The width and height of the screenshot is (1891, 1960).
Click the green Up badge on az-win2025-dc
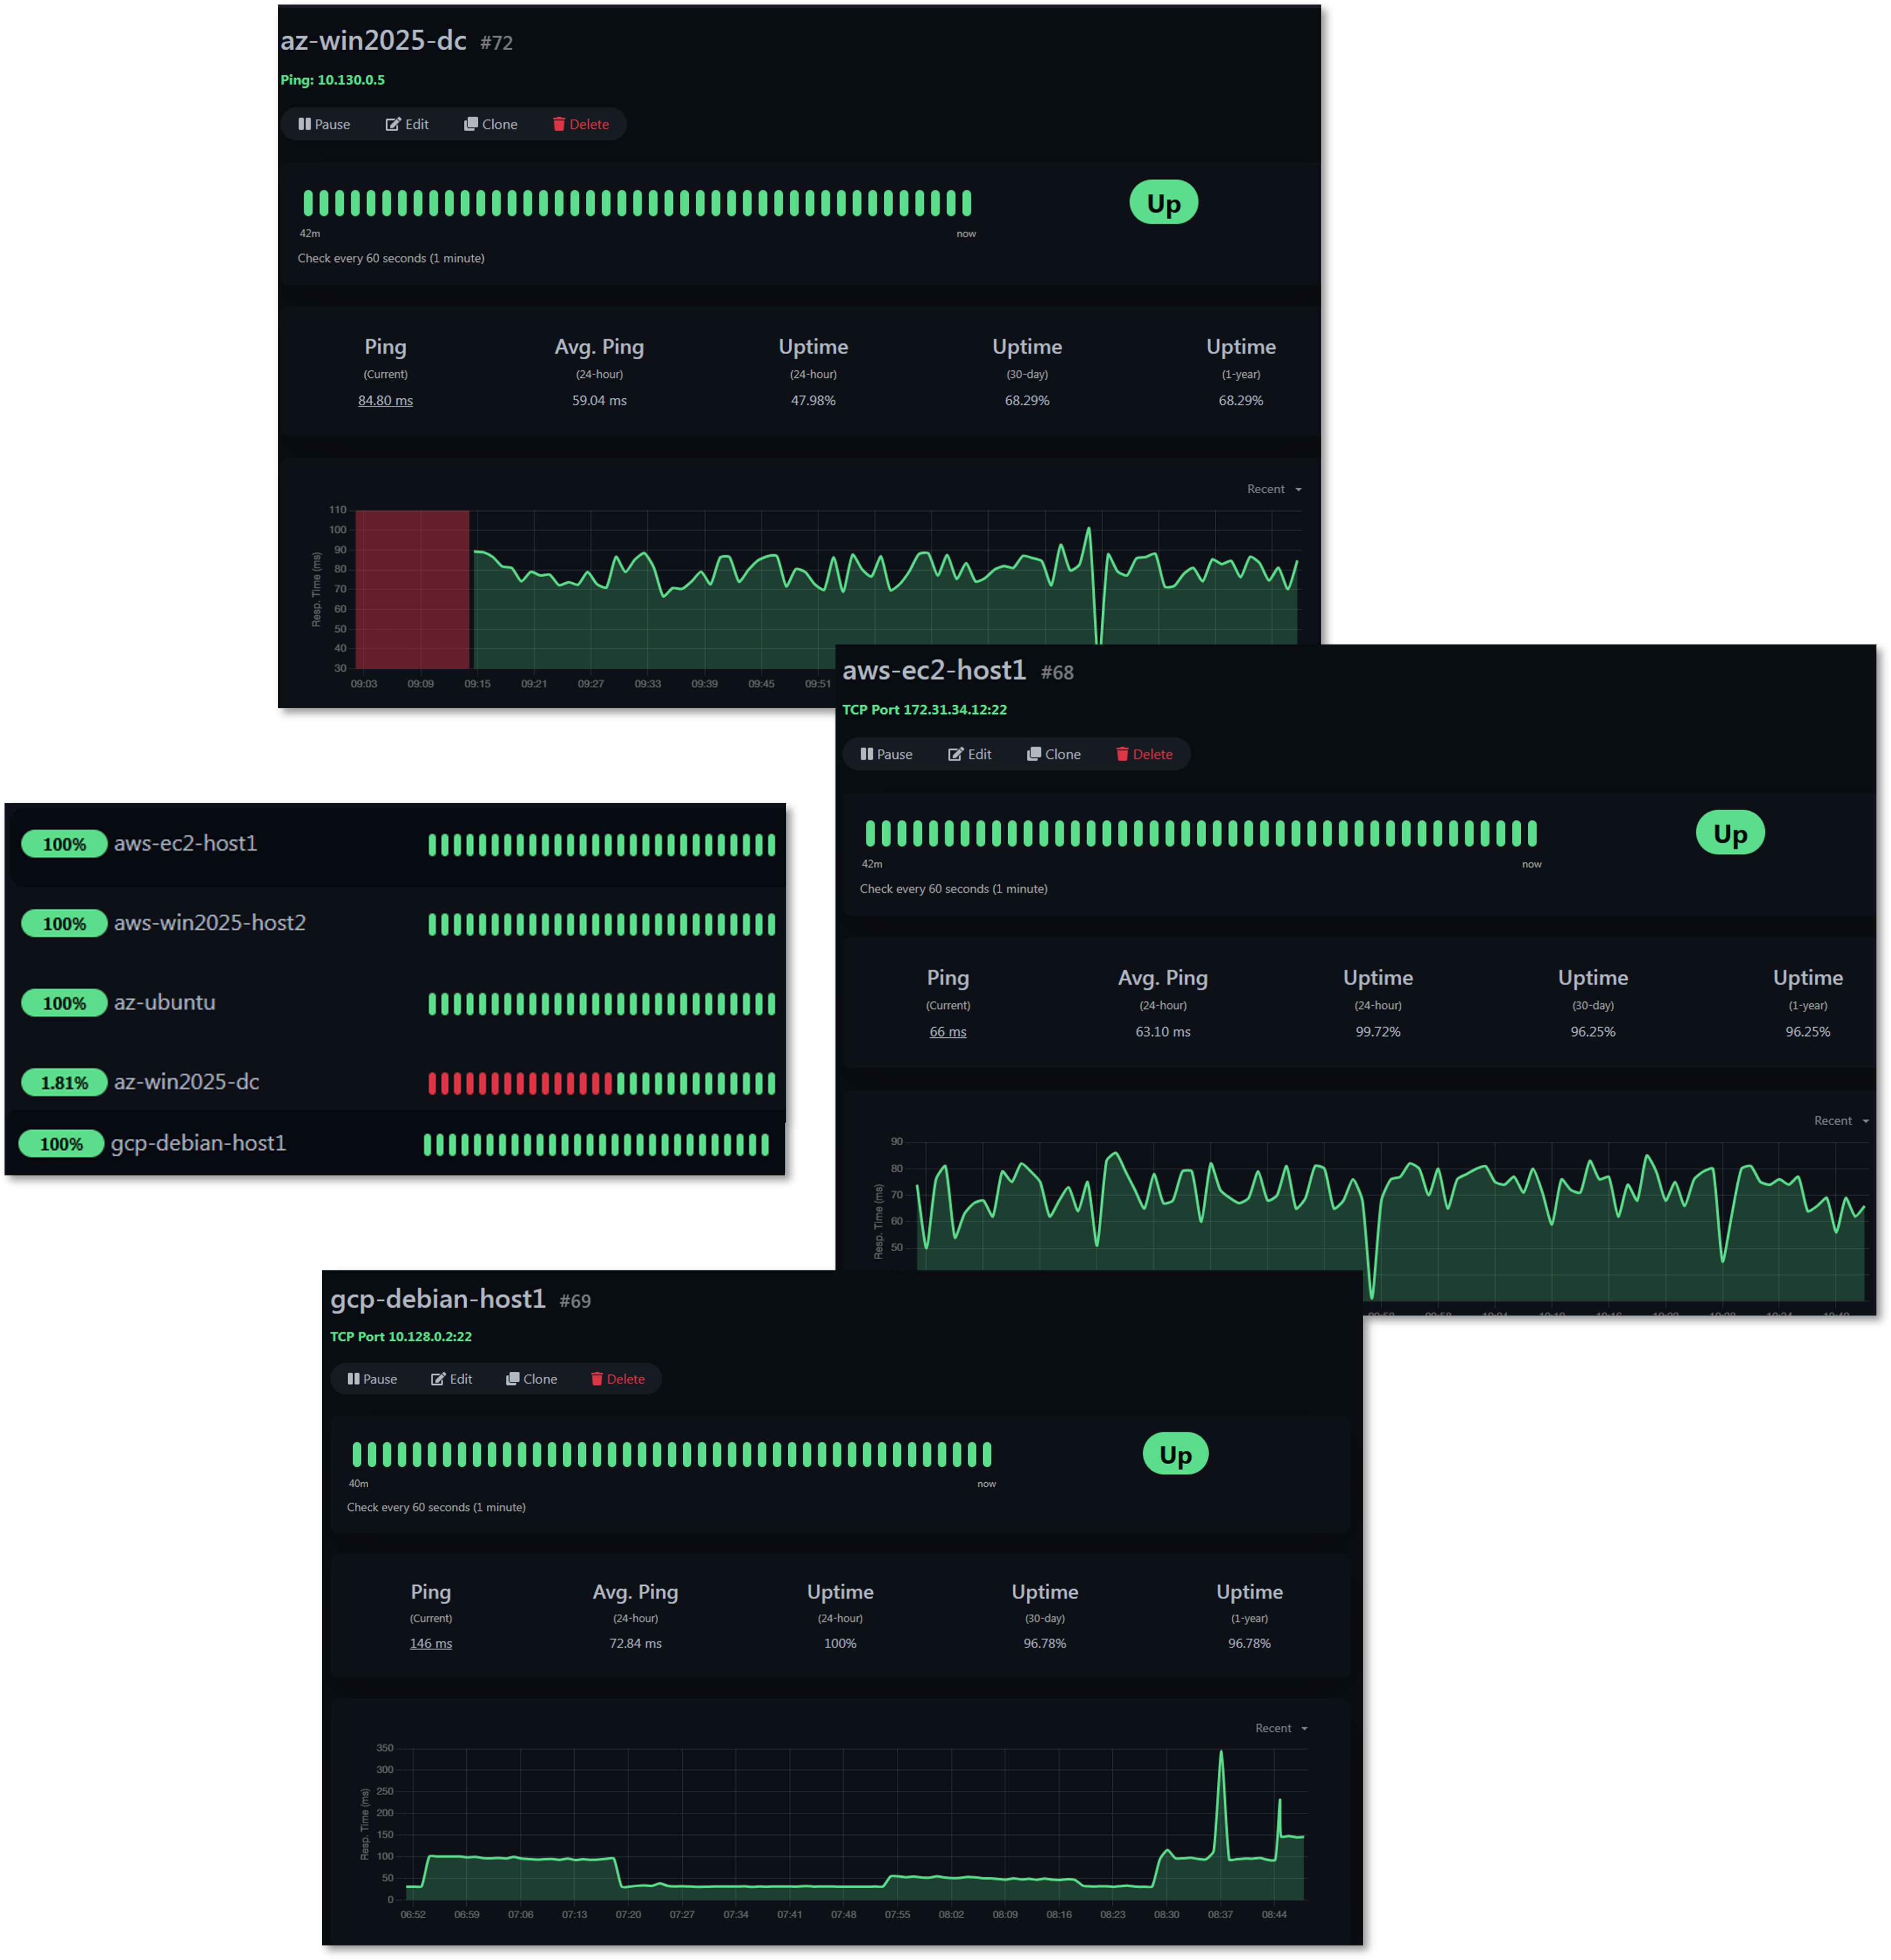tap(1162, 202)
